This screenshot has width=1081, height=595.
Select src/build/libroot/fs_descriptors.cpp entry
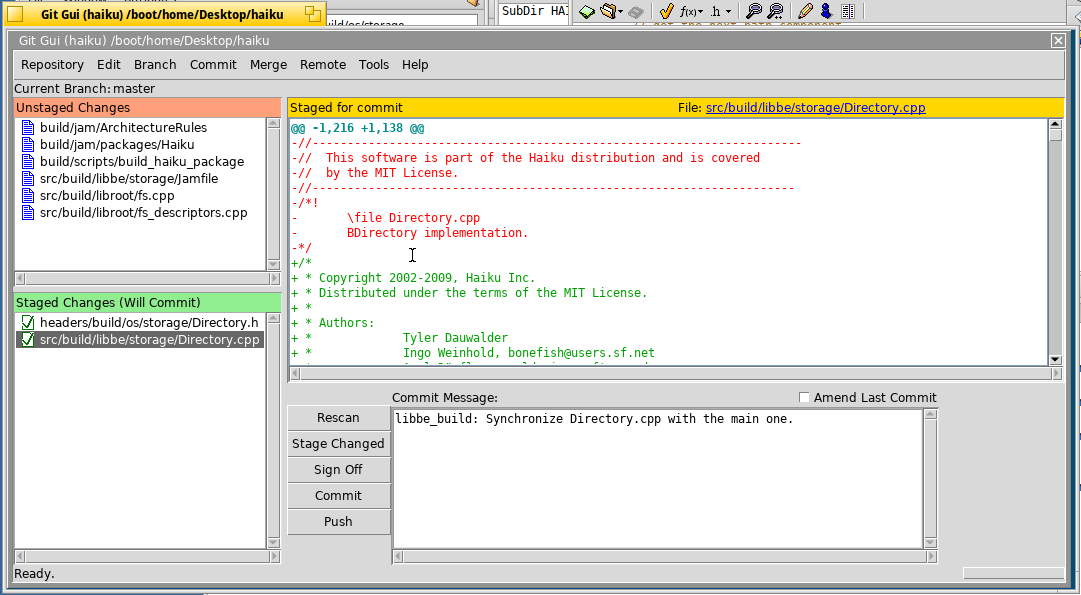pyautogui.click(x=143, y=212)
